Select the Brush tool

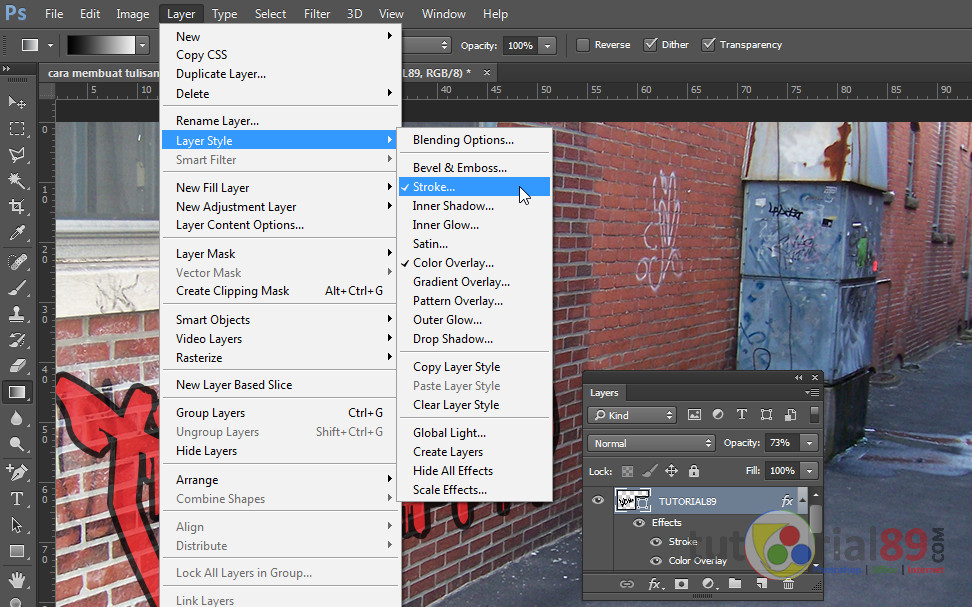17,288
